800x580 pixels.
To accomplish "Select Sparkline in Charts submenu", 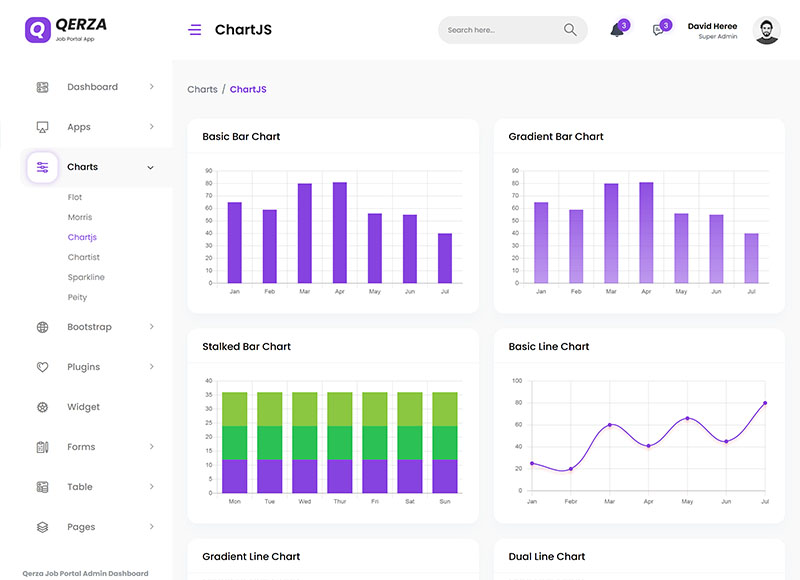I will click(86, 277).
